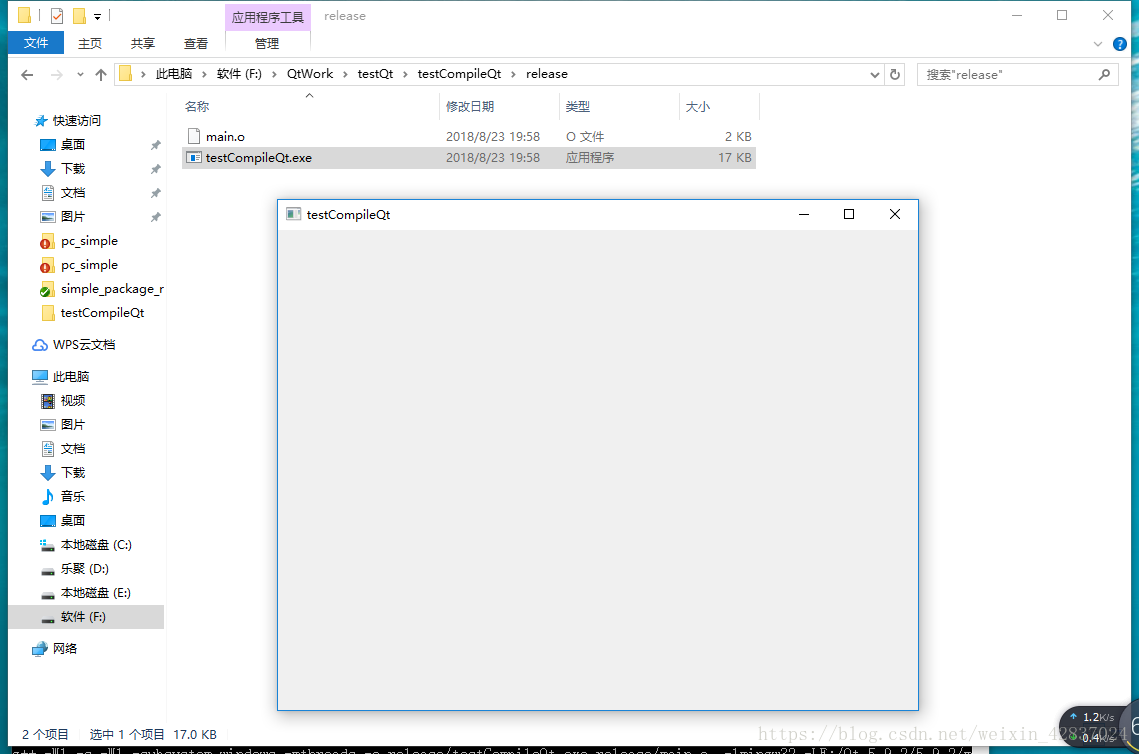This screenshot has width=1139, height=754.
Task: Open 本地磁盘 (C:) drive
Action: (96, 545)
